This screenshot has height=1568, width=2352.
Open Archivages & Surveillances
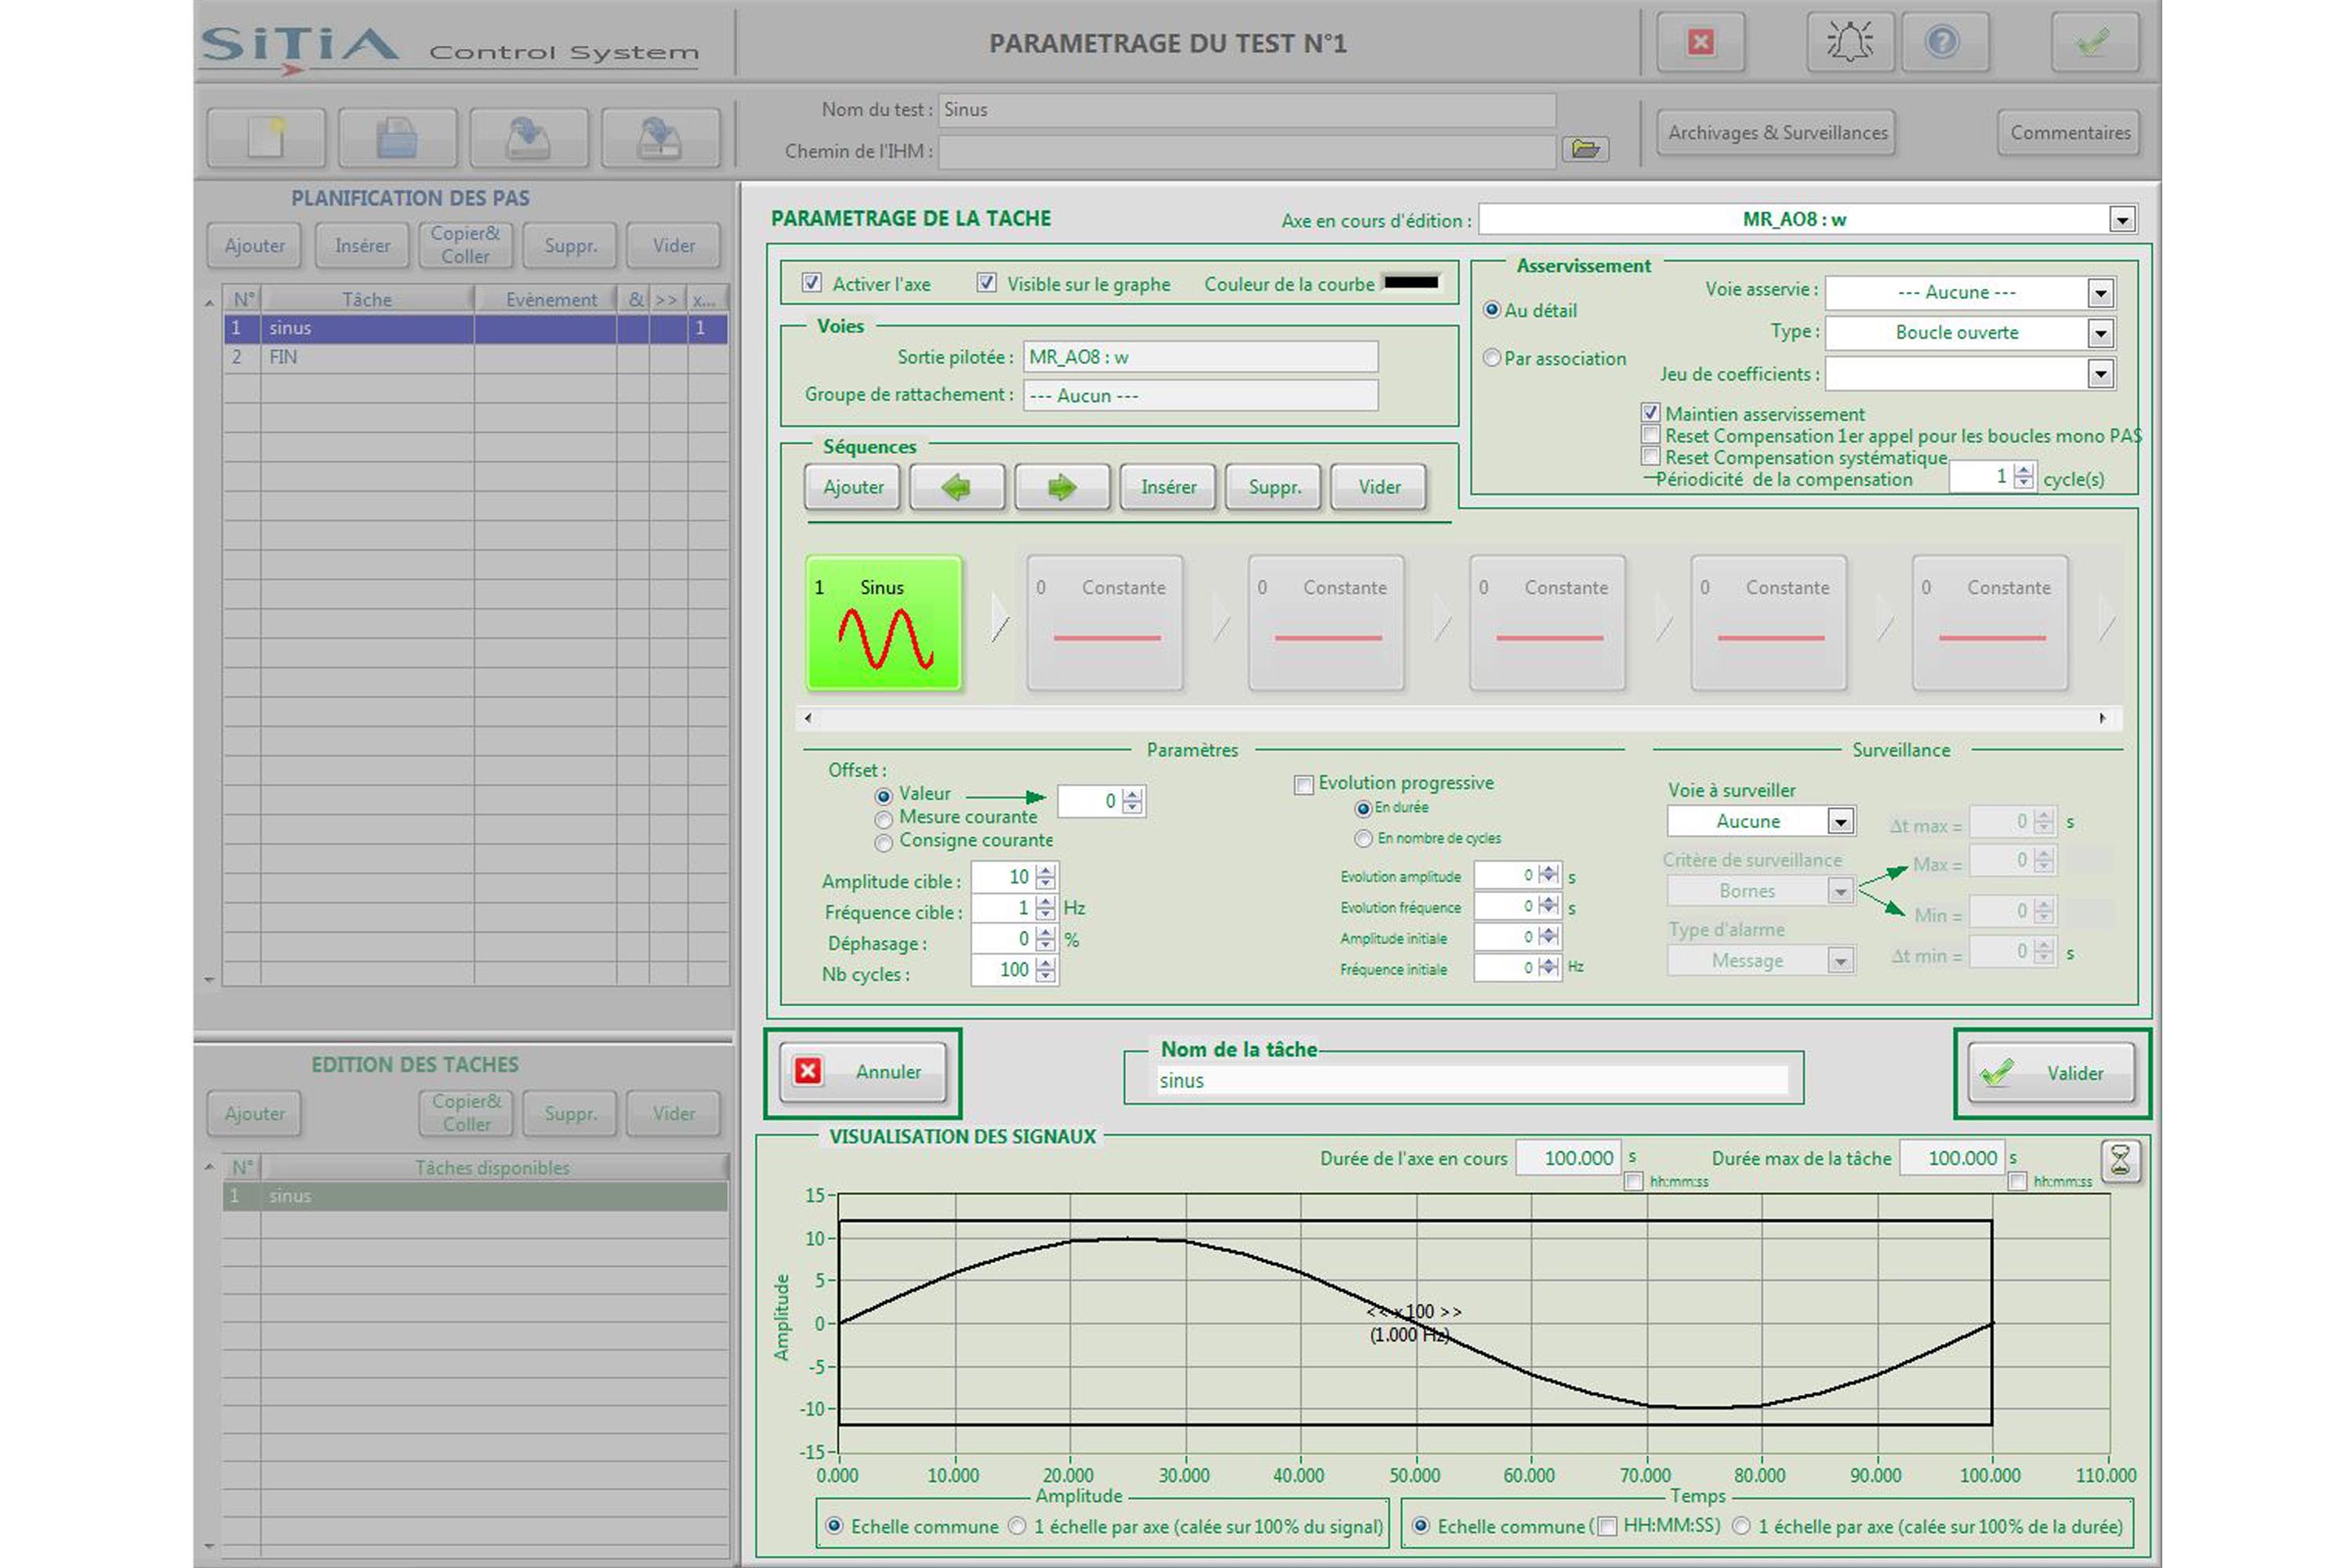click(1777, 132)
